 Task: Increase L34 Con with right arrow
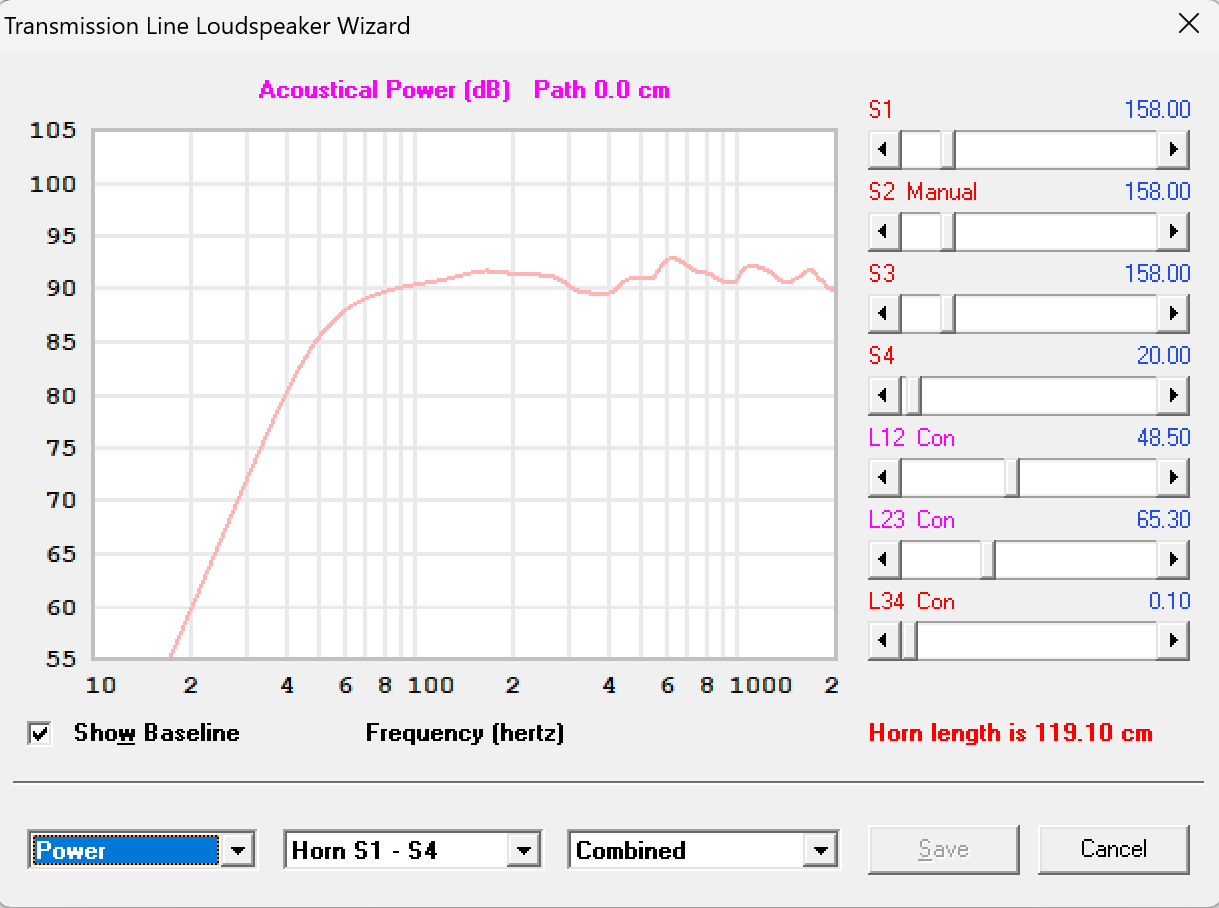click(1174, 641)
